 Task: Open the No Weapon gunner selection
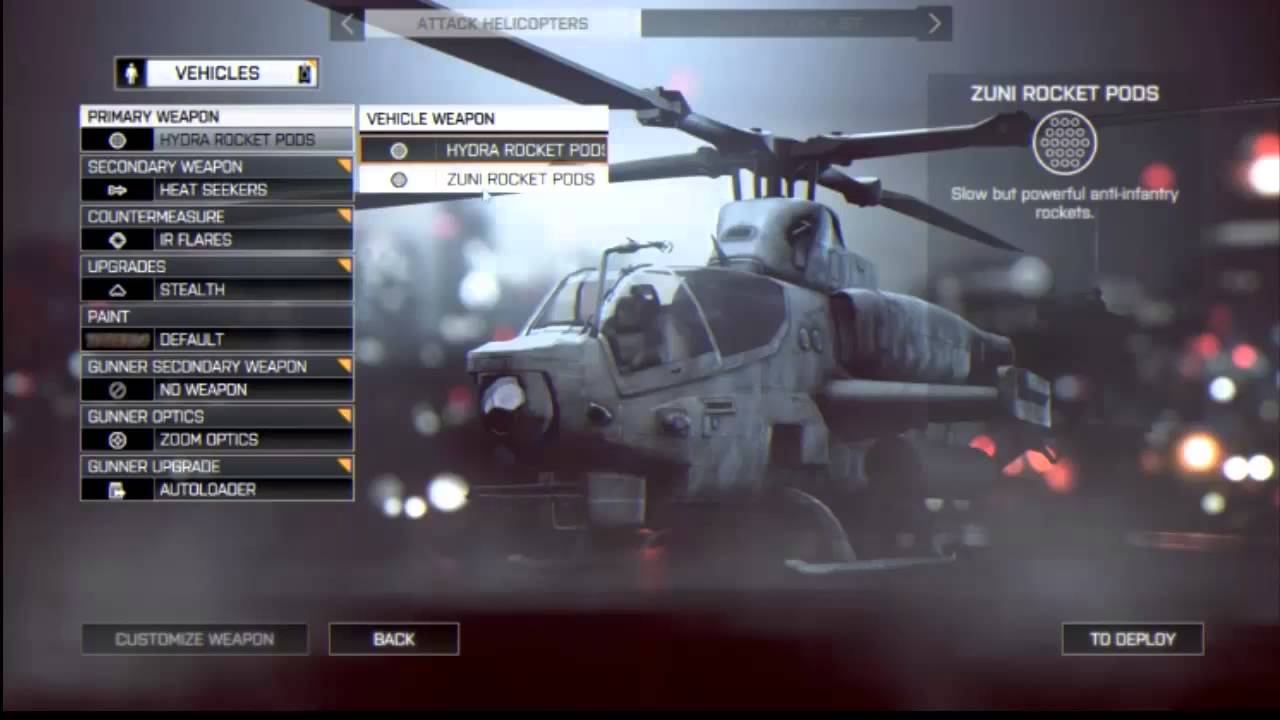tap(217, 390)
